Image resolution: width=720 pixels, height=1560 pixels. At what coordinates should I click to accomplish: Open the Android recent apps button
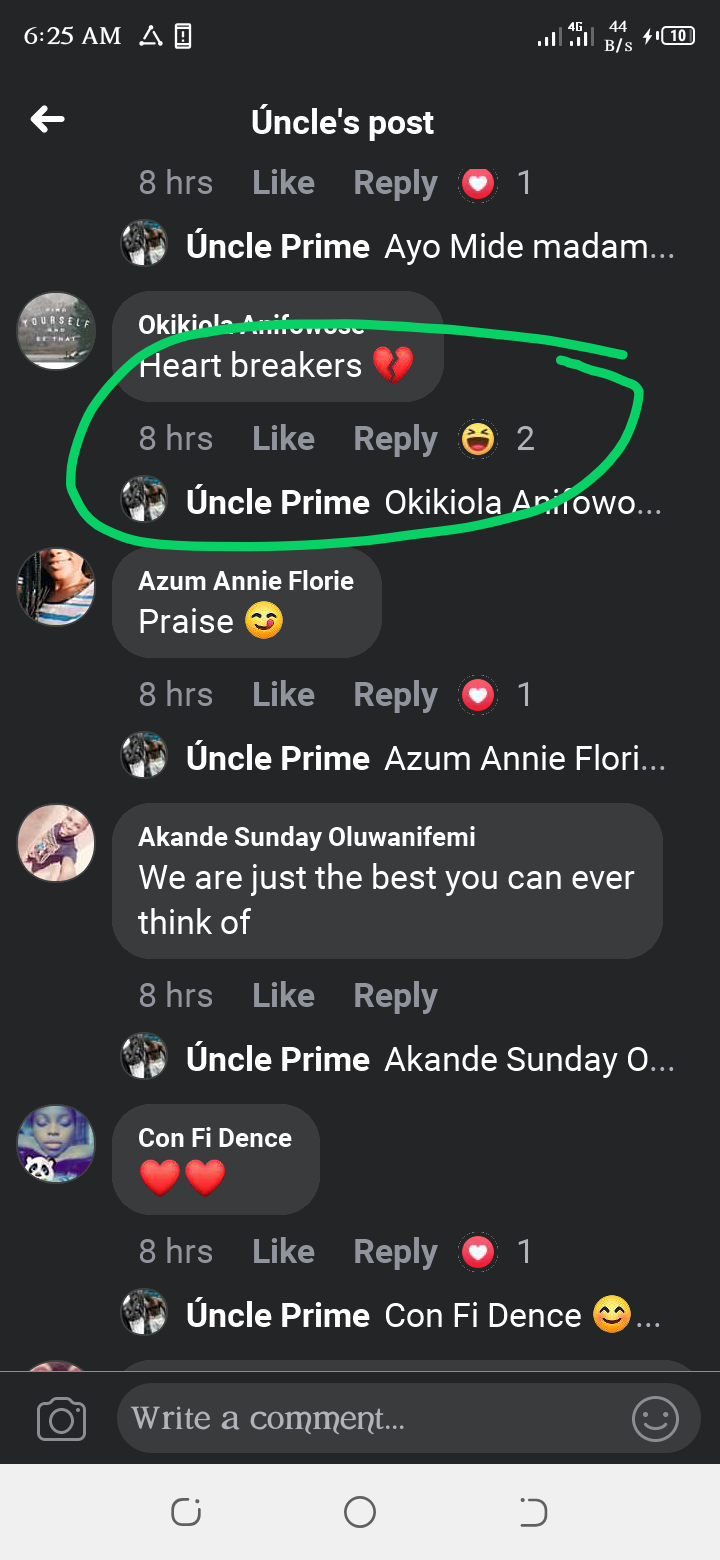pyautogui.click(x=186, y=1512)
